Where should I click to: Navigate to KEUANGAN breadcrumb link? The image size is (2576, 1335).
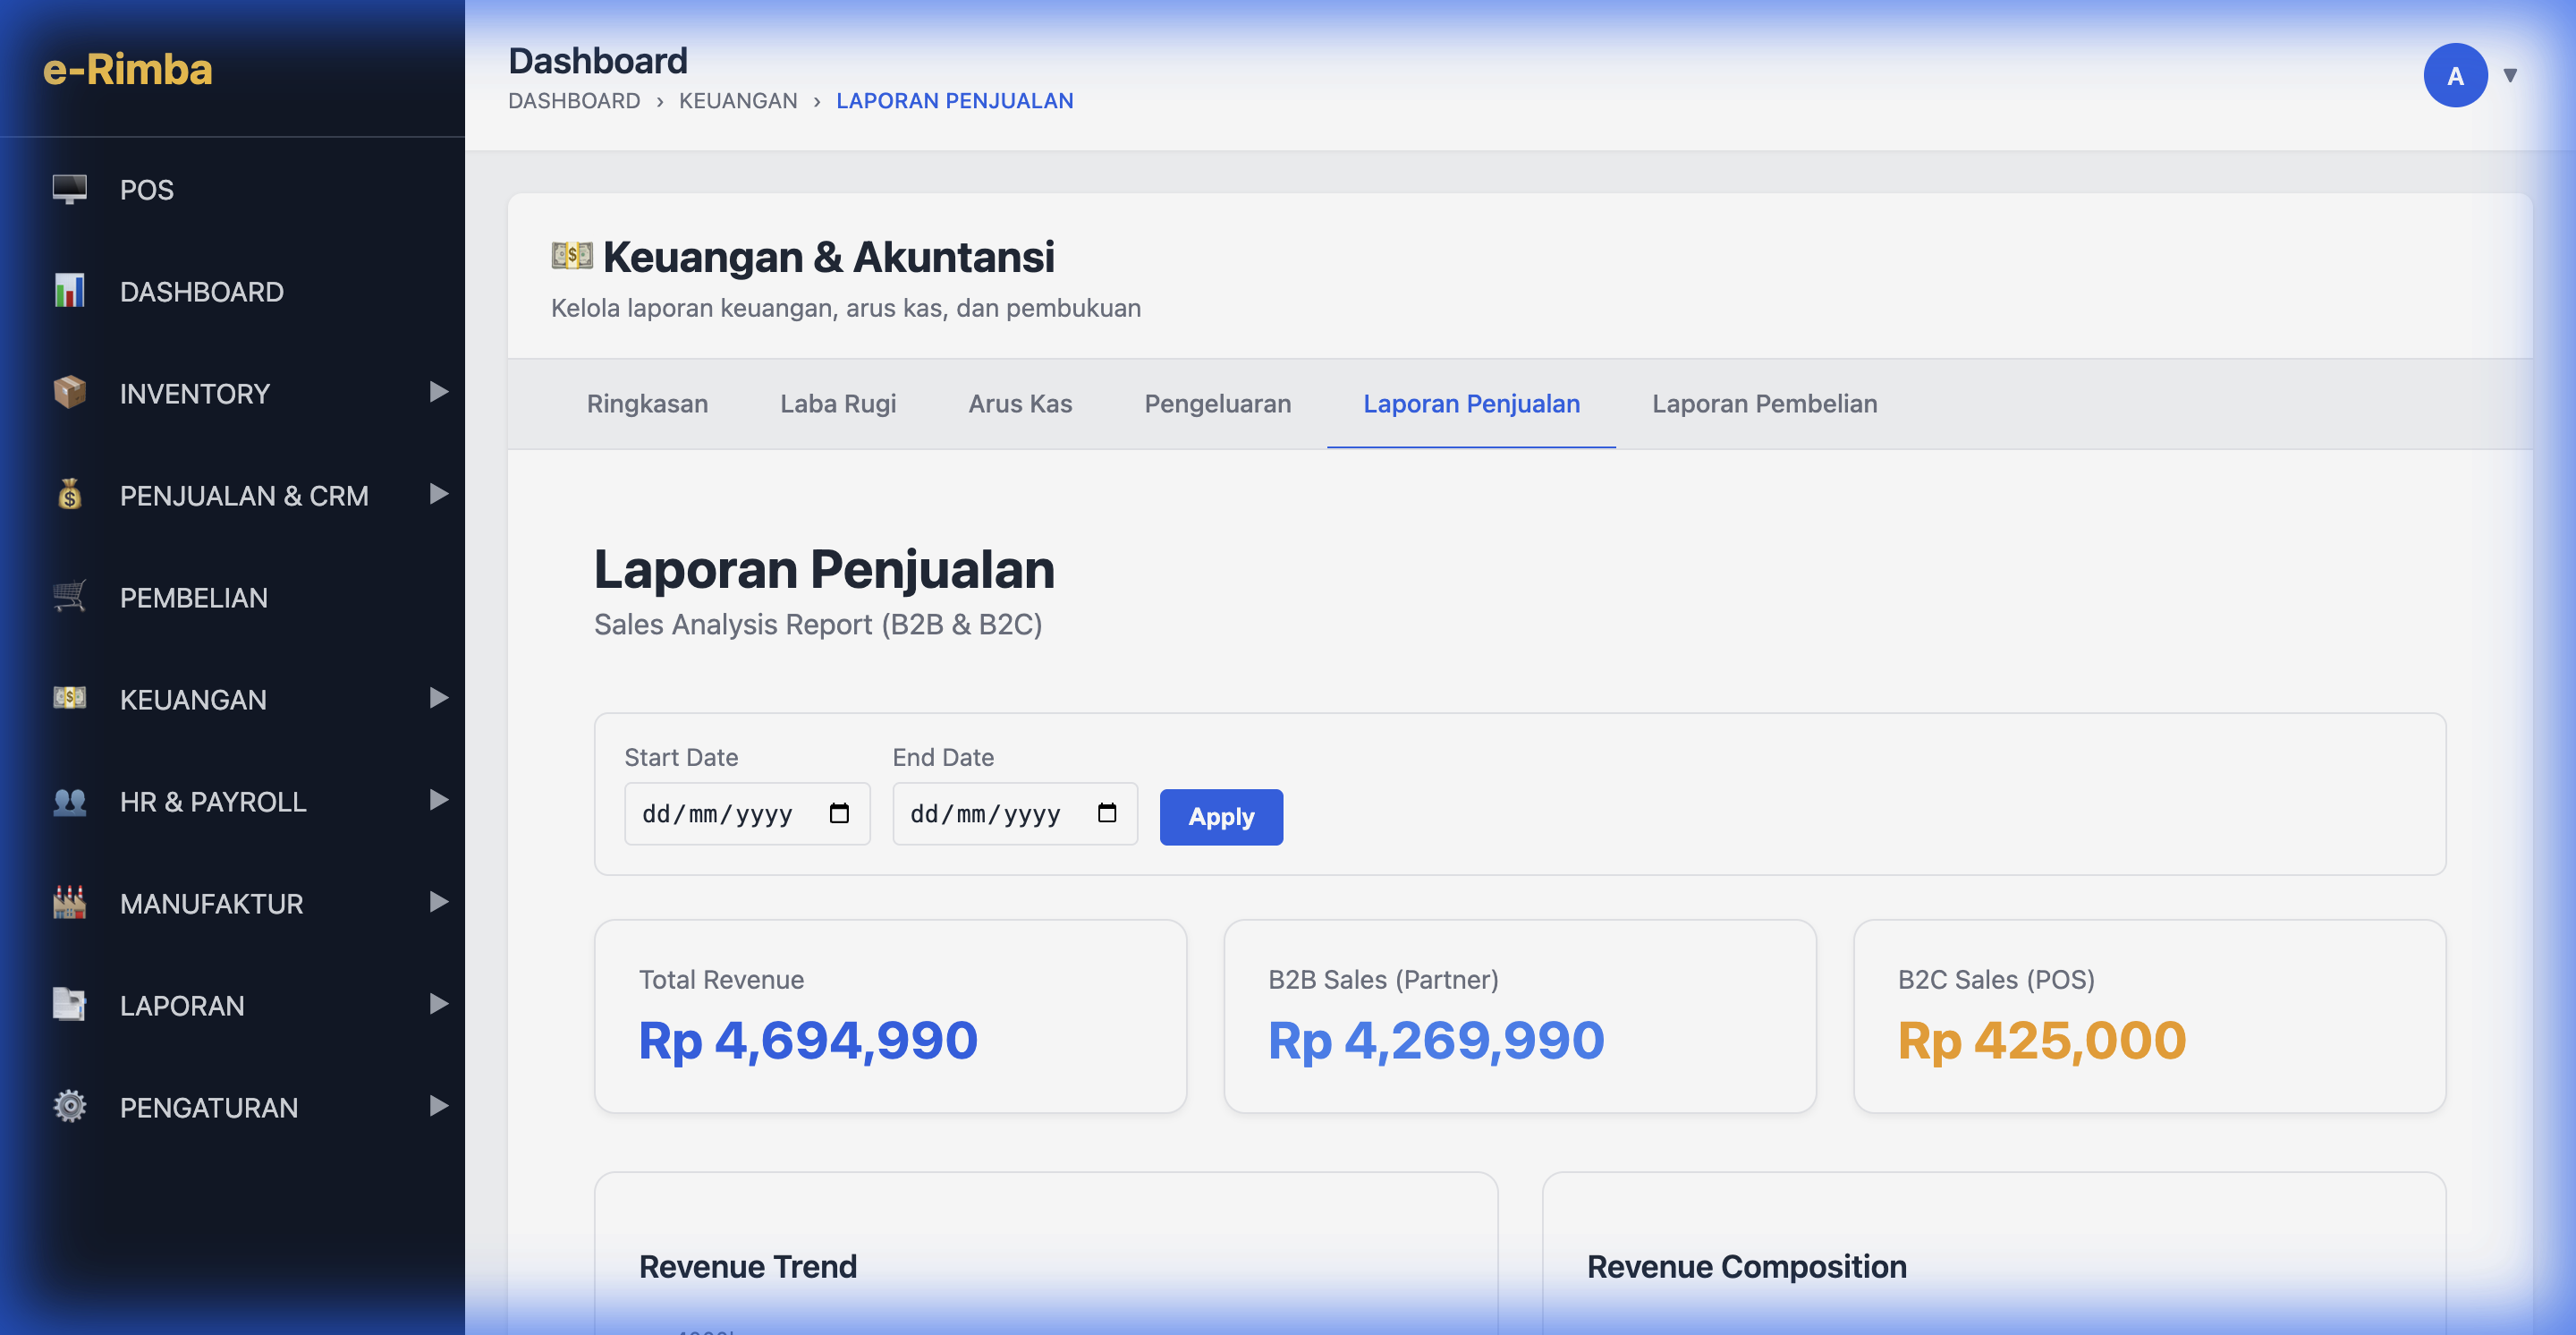point(738,100)
